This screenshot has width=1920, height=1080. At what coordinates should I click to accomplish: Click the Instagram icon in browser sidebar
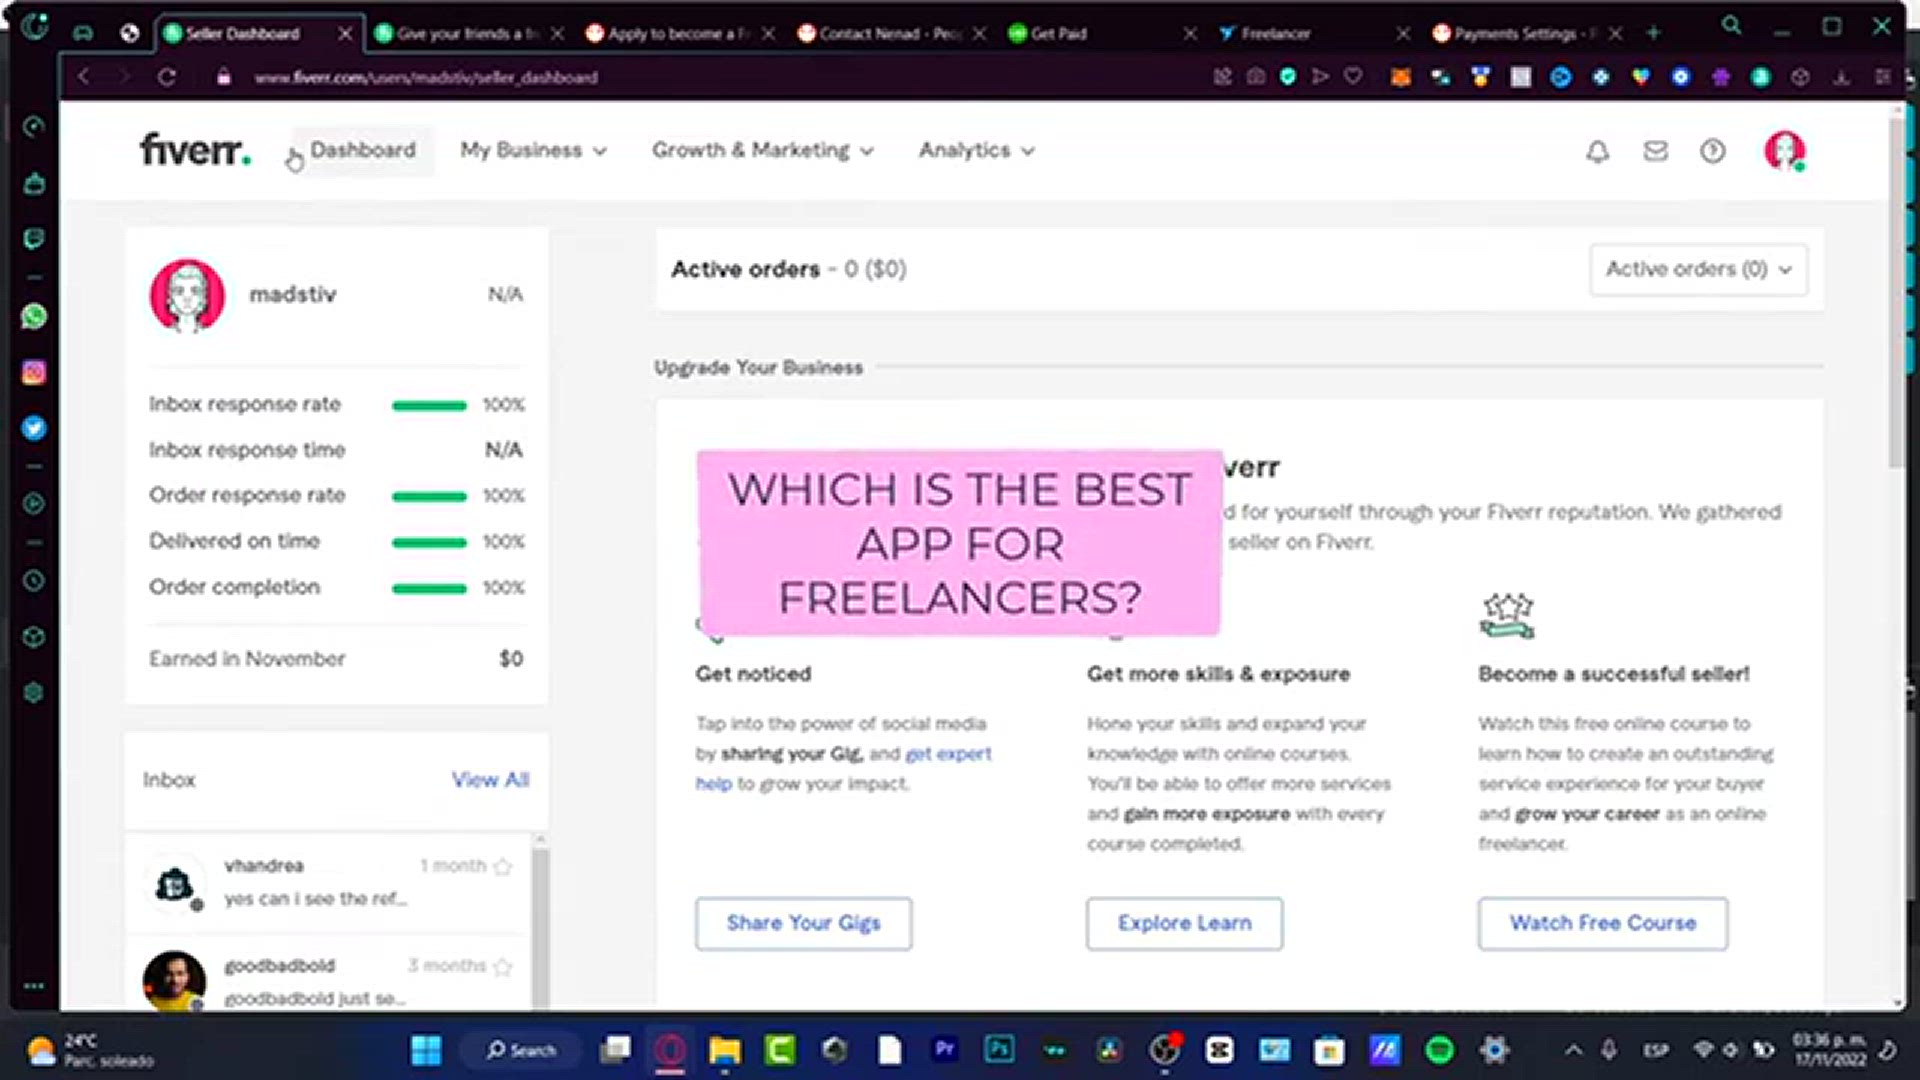tap(34, 373)
